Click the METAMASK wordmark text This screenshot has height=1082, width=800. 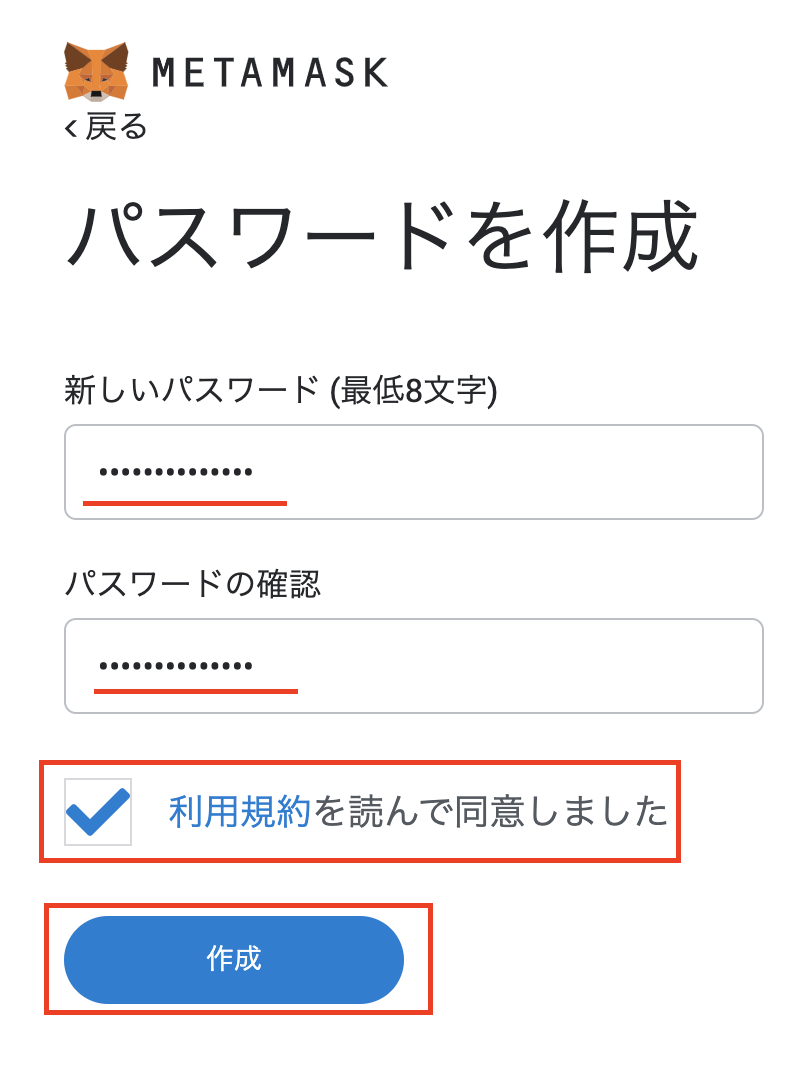coord(270,72)
